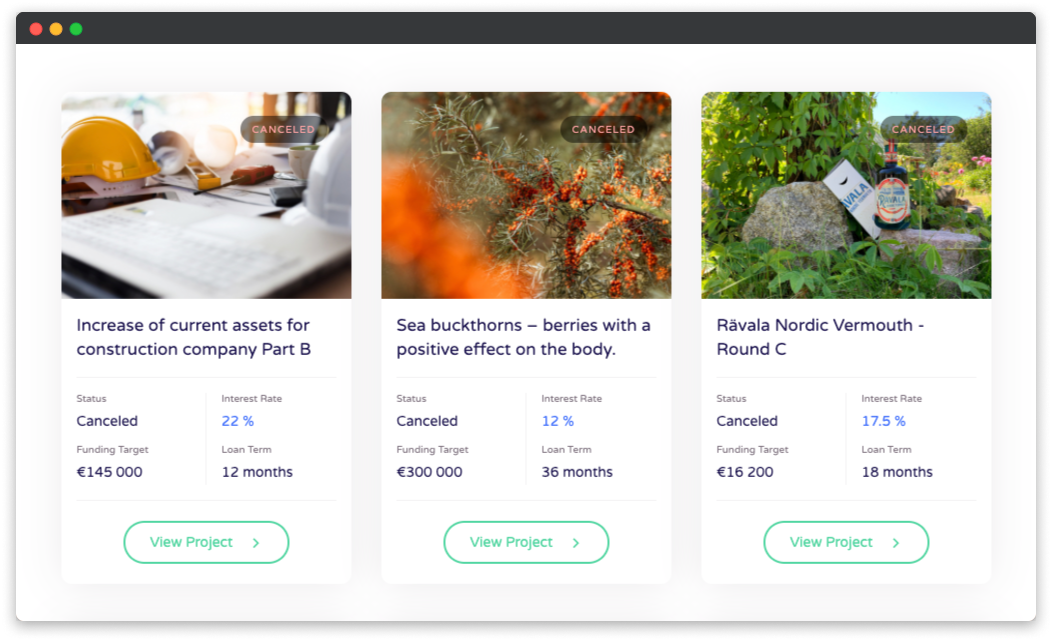1052x641 pixels.
Task: Click the yellow minimize traffic light
Action: click(55, 28)
